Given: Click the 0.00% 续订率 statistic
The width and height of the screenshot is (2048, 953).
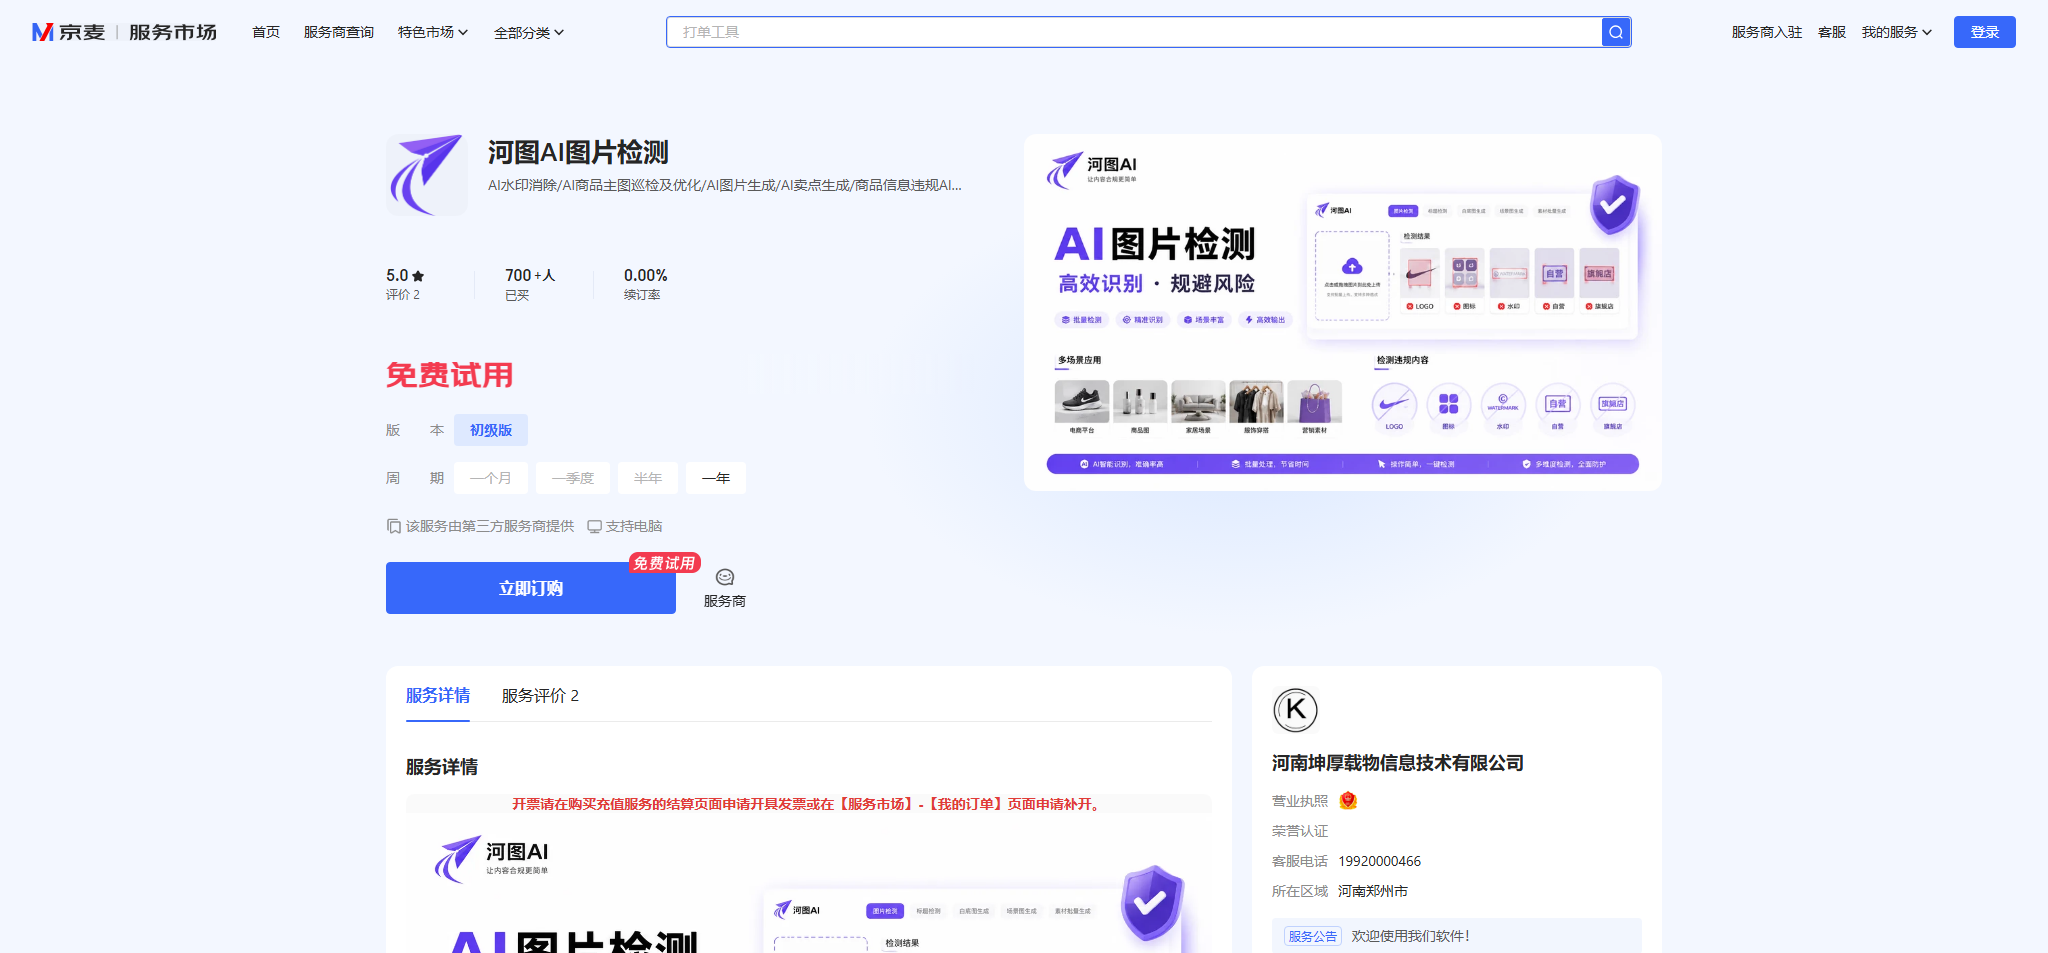Looking at the screenshot, I should coord(646,284).
